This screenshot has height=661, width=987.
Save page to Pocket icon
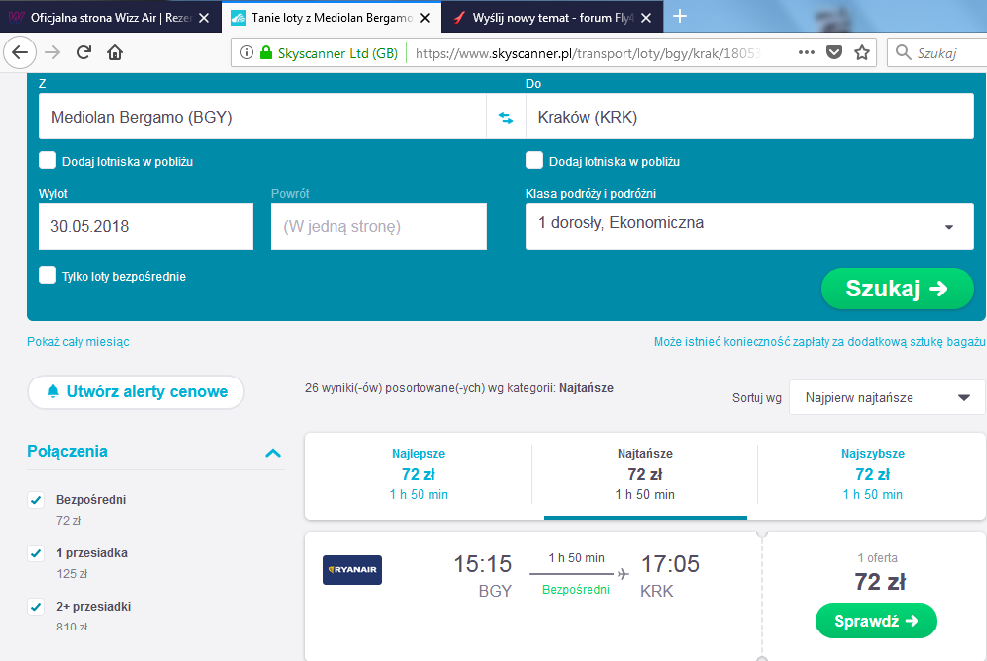point(834,52)
